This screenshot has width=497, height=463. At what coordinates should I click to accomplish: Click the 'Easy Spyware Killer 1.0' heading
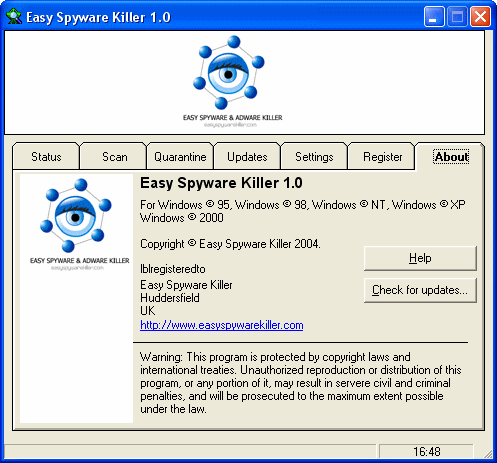[x=221, y=183]
